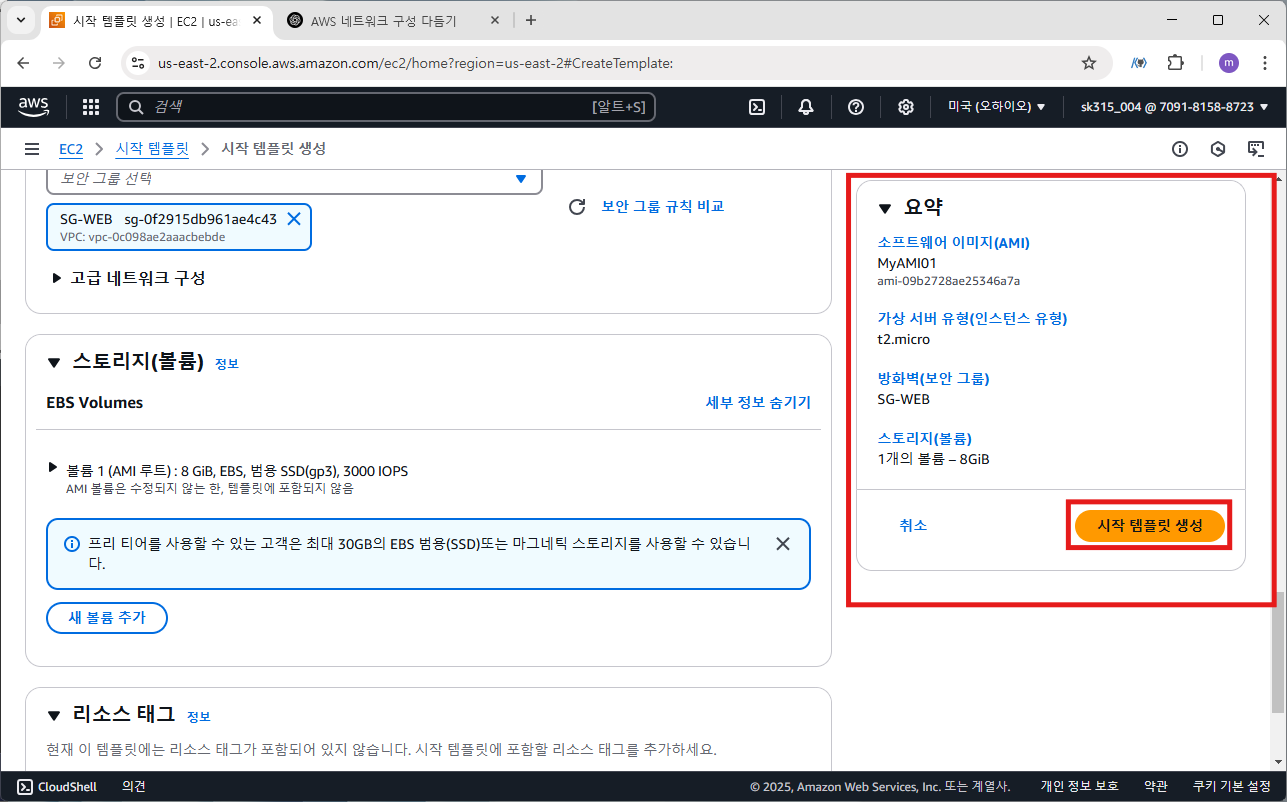
Task: Open the Chrome three-dot menu
Action: tap(1263, 63)
